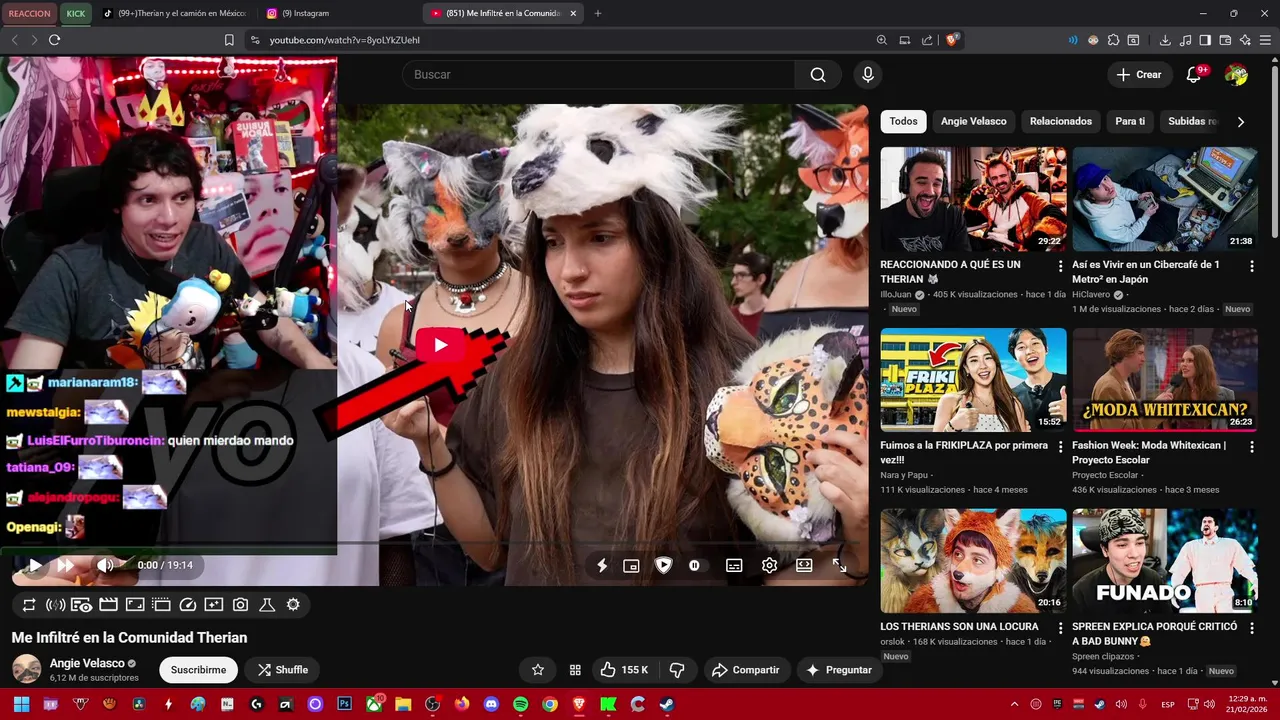Click the speedometer playback speed icon
This screenshot has height=720, width=1280.
click(x=188, y=605)
